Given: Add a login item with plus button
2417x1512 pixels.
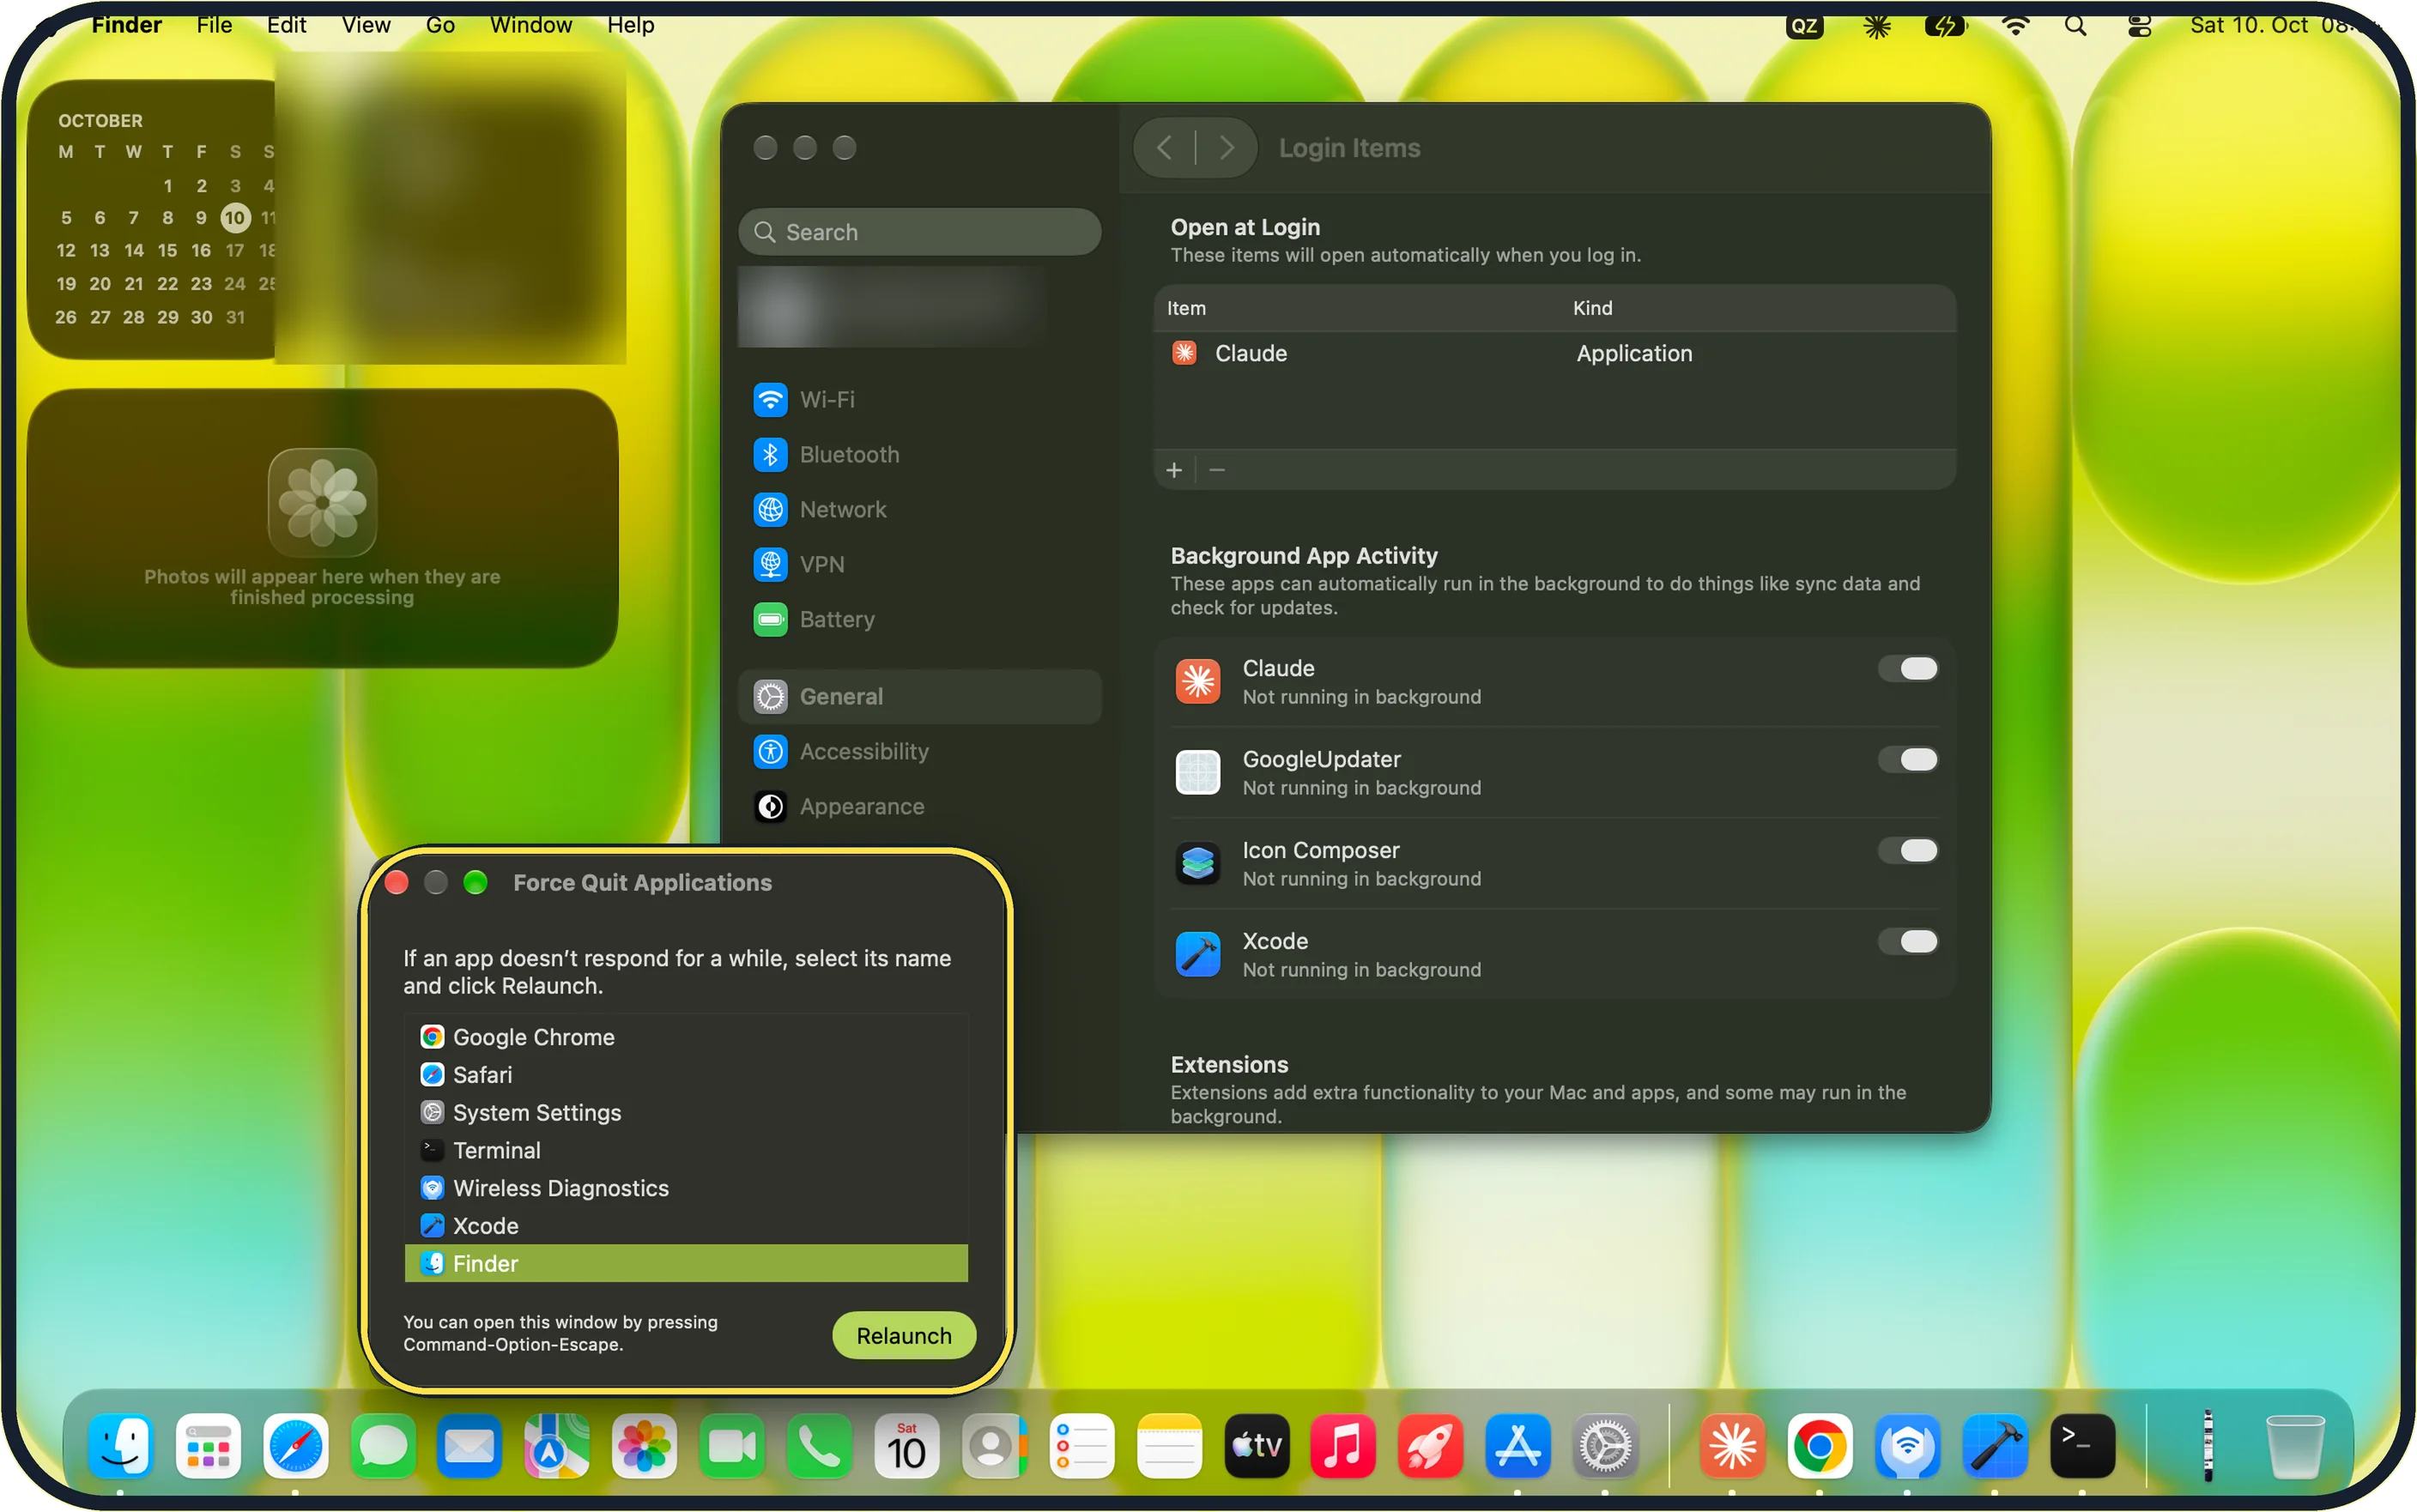Looking at the screenshot, I should click(x=1174, y=470).
